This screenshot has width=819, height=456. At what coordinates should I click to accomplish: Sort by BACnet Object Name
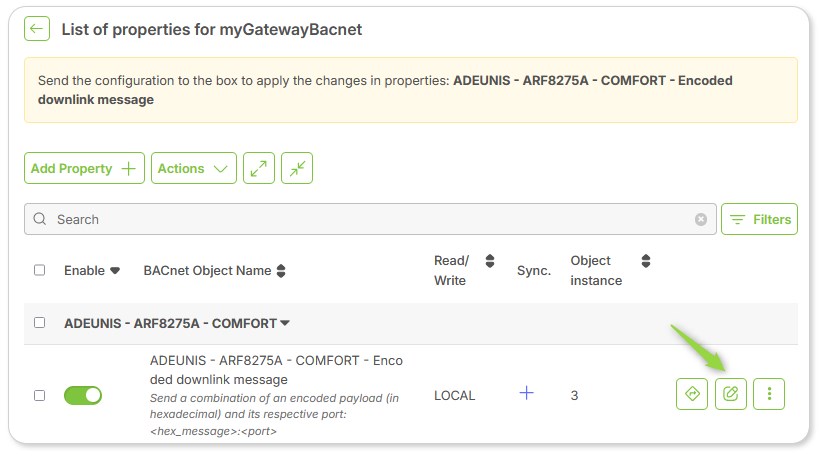[281, 271]
